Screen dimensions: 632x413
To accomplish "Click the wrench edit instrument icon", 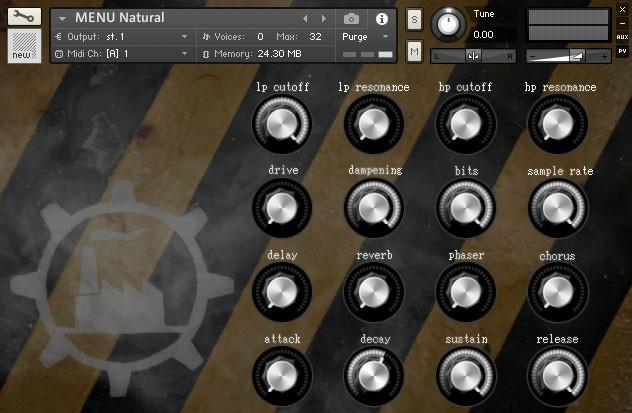I will tap(23, 16).
